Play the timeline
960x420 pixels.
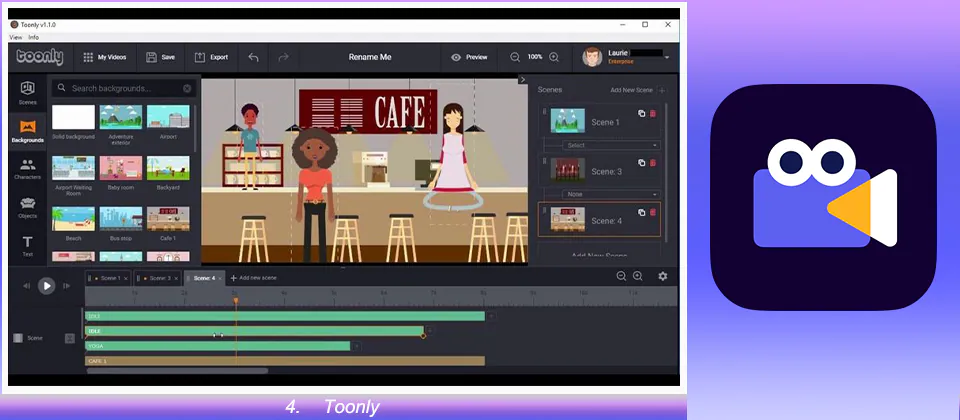coord(47,285)
